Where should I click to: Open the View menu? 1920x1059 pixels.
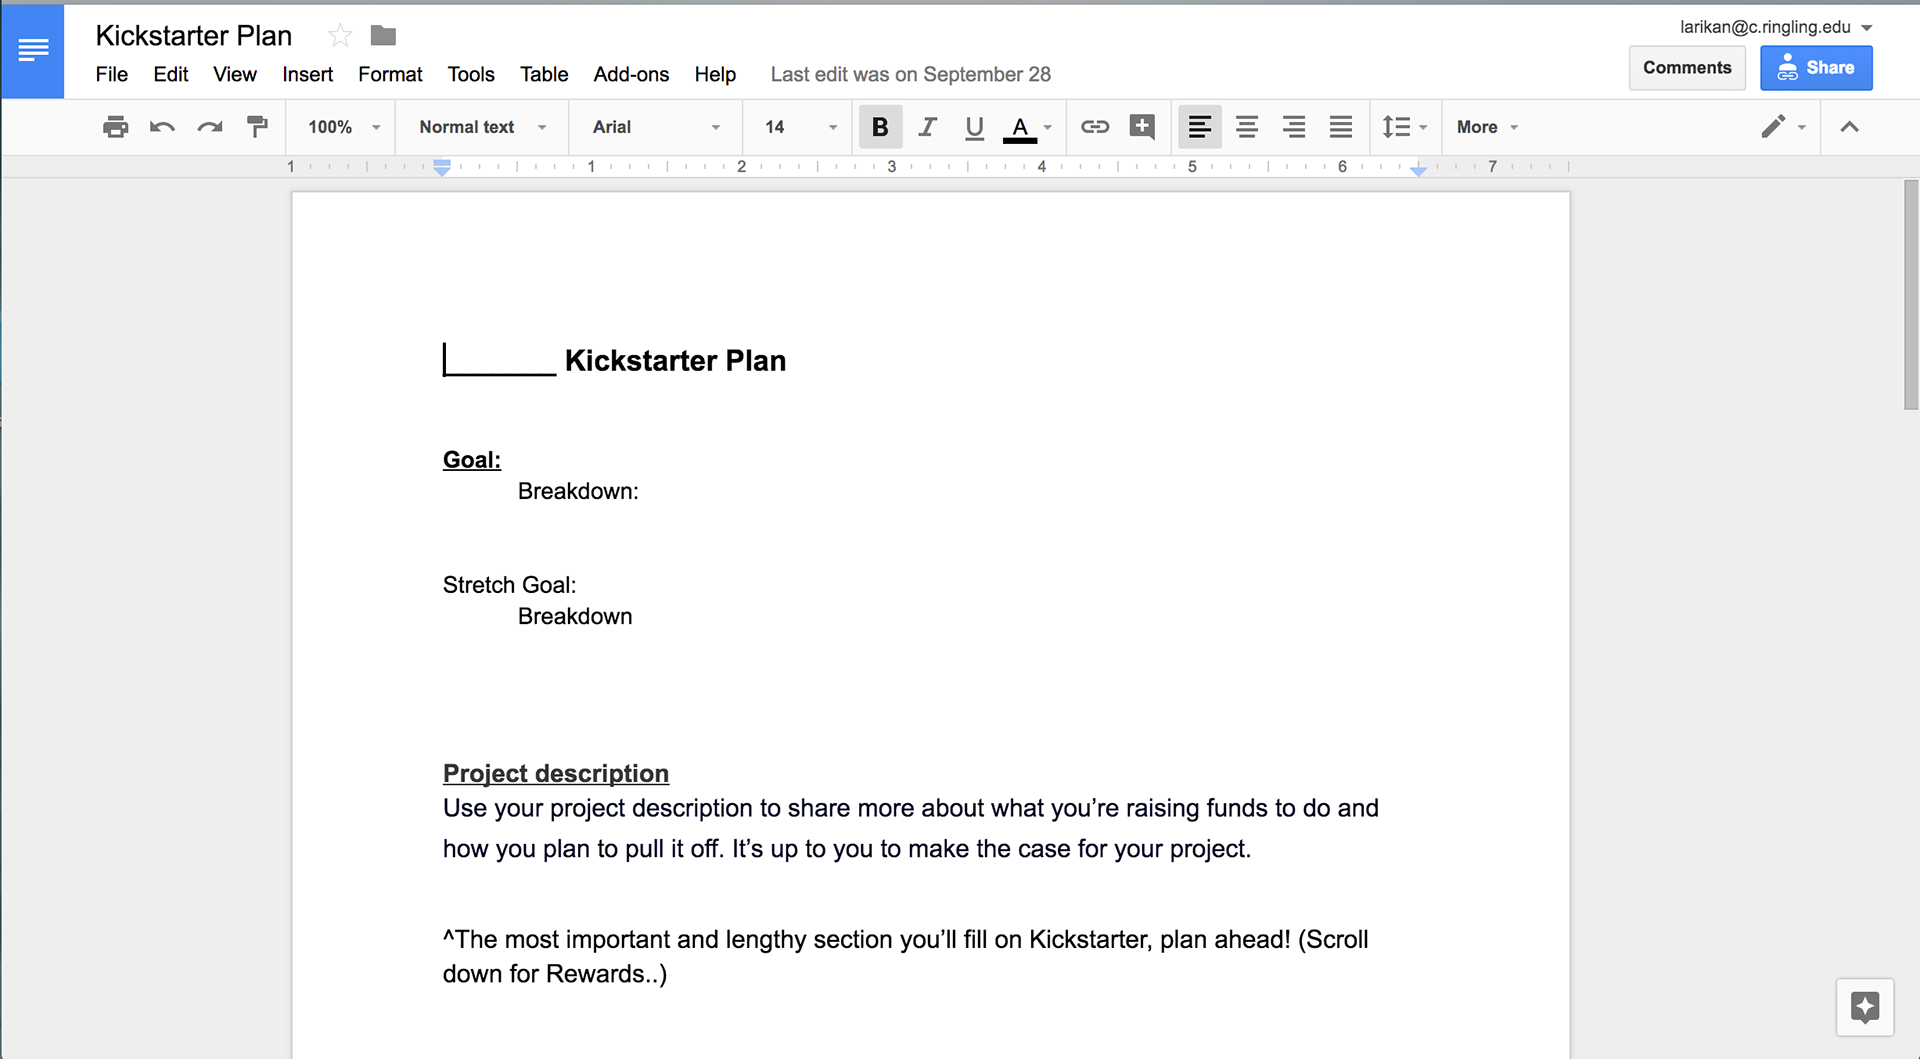(x=235, y=74)
